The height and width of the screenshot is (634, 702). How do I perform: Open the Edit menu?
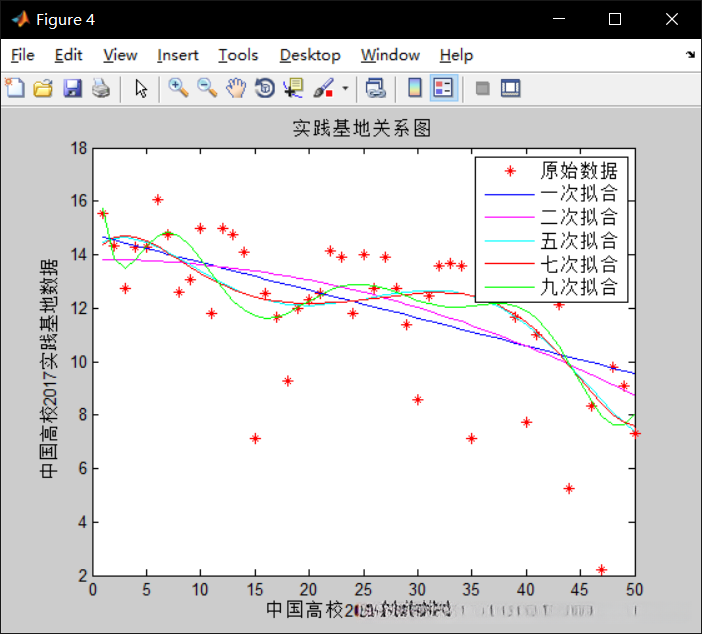68,55
